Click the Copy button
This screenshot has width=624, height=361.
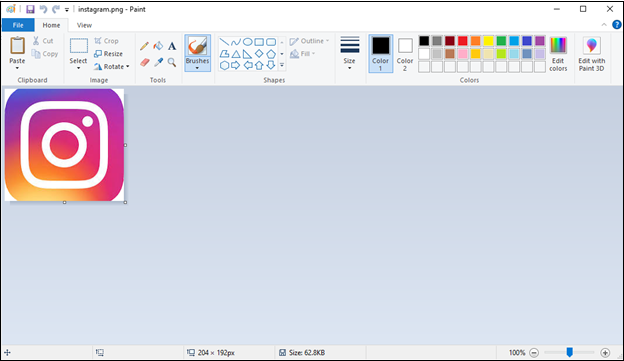tap(45, 54)
